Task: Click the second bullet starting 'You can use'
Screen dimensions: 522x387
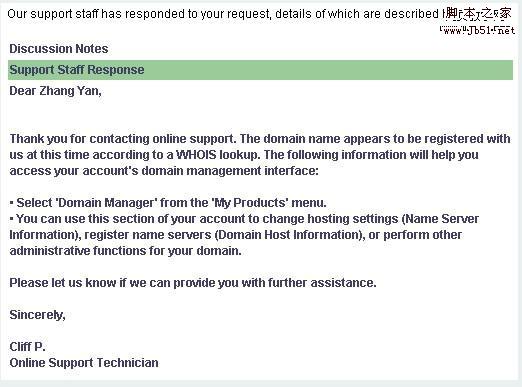Action: pyautogui.click(x=244, y=235)
